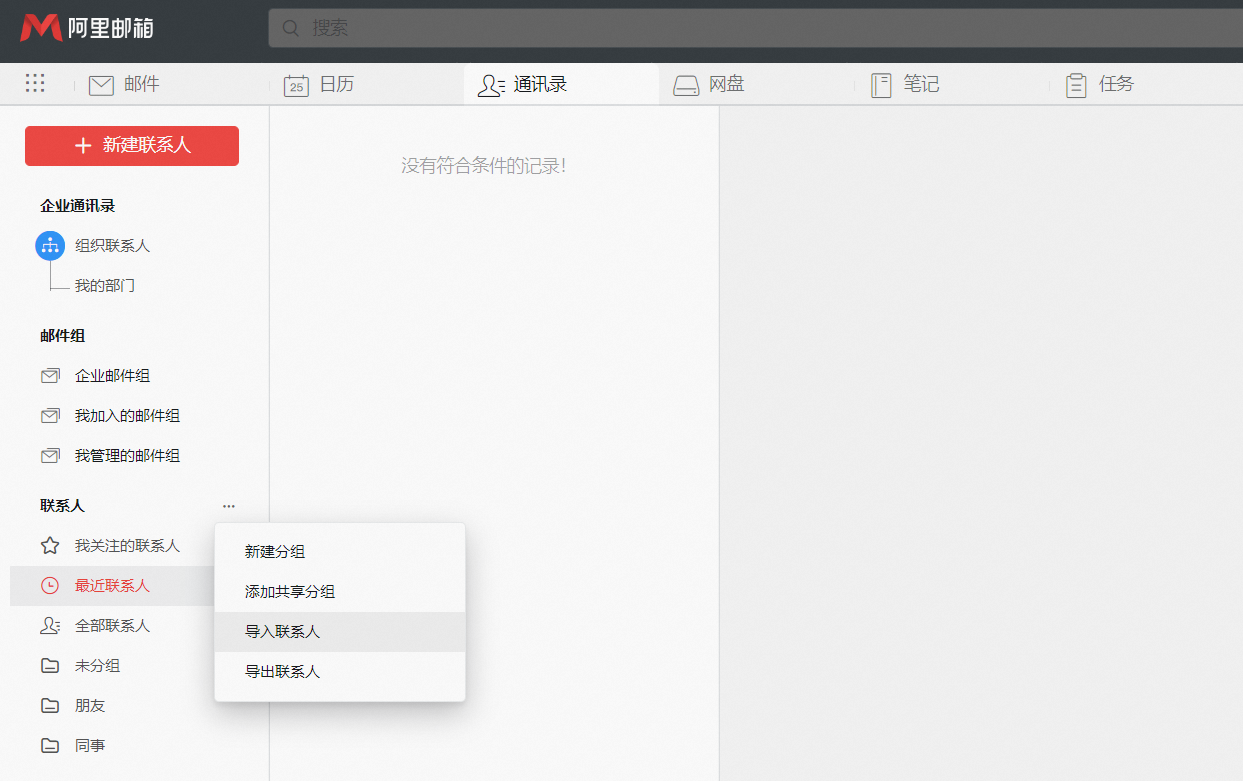Image resolution: width=1243 pixels, height=781 pixels.
Task: Click the organization contacts tree icon
Action: pos(50,245)
